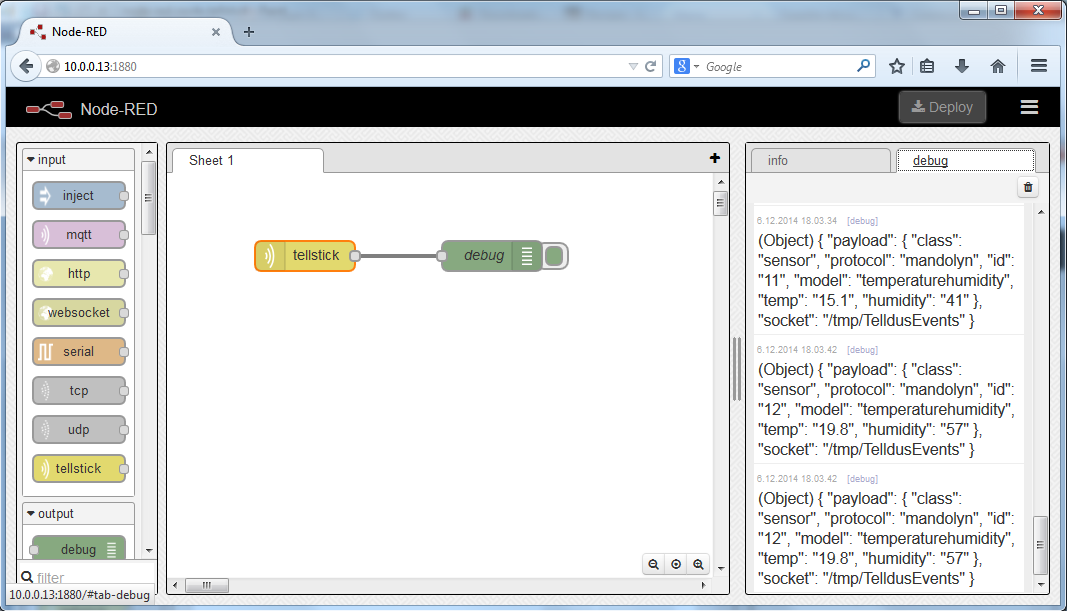Select the tcp input node
1067x611 pixels.
78,391
